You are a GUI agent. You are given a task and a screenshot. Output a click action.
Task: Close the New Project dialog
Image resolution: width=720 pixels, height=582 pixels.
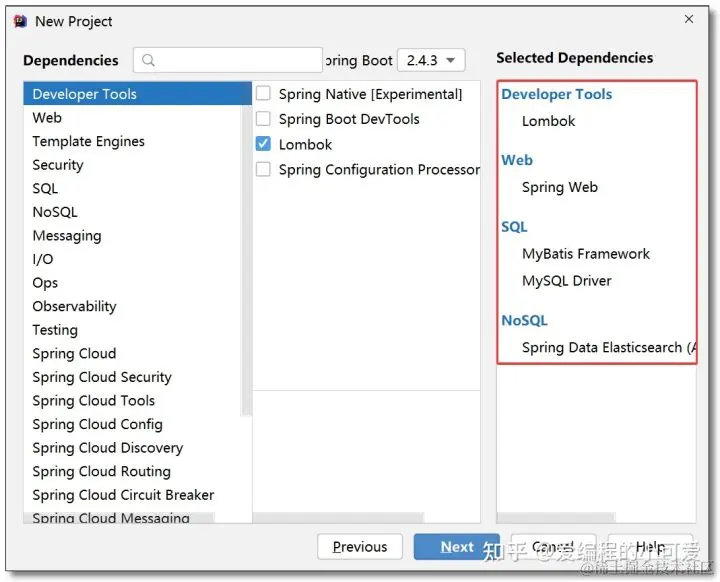689,19
